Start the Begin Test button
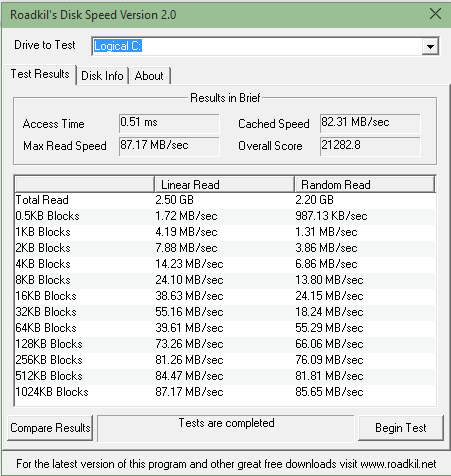The width and height of the screenshot is (451, 476). (401, 428)
